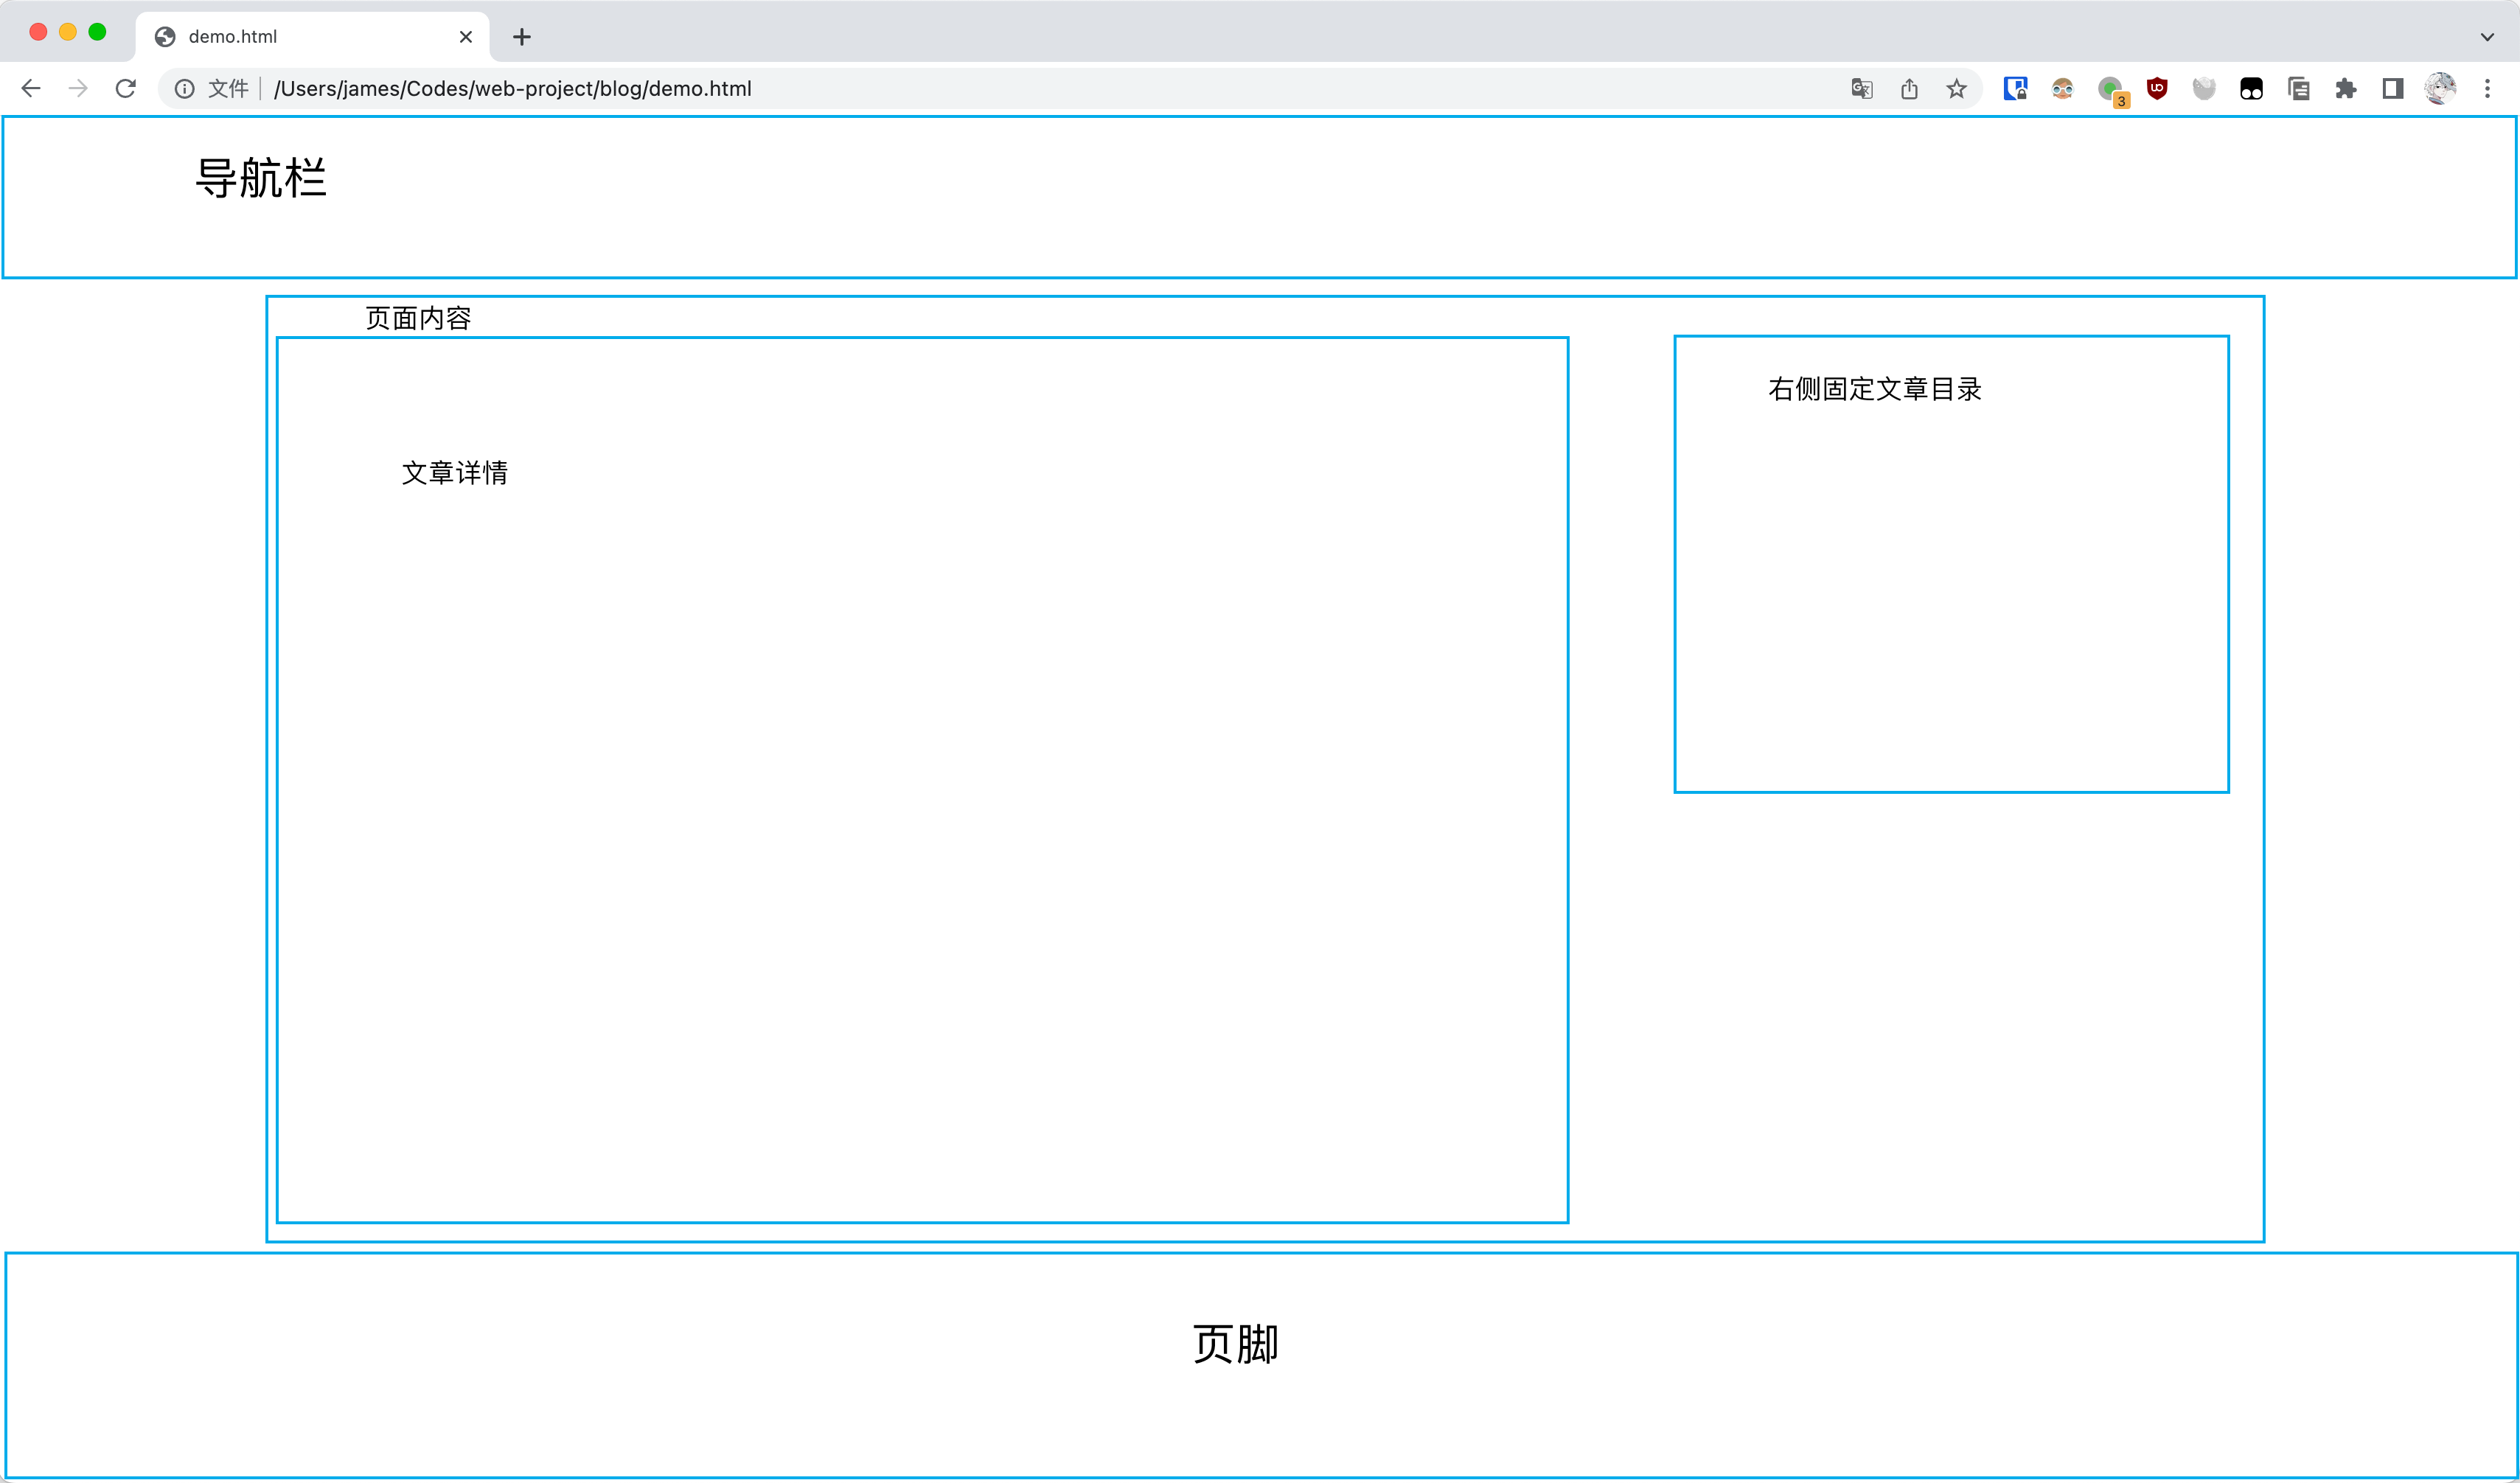Click the share page icon

1909,89
